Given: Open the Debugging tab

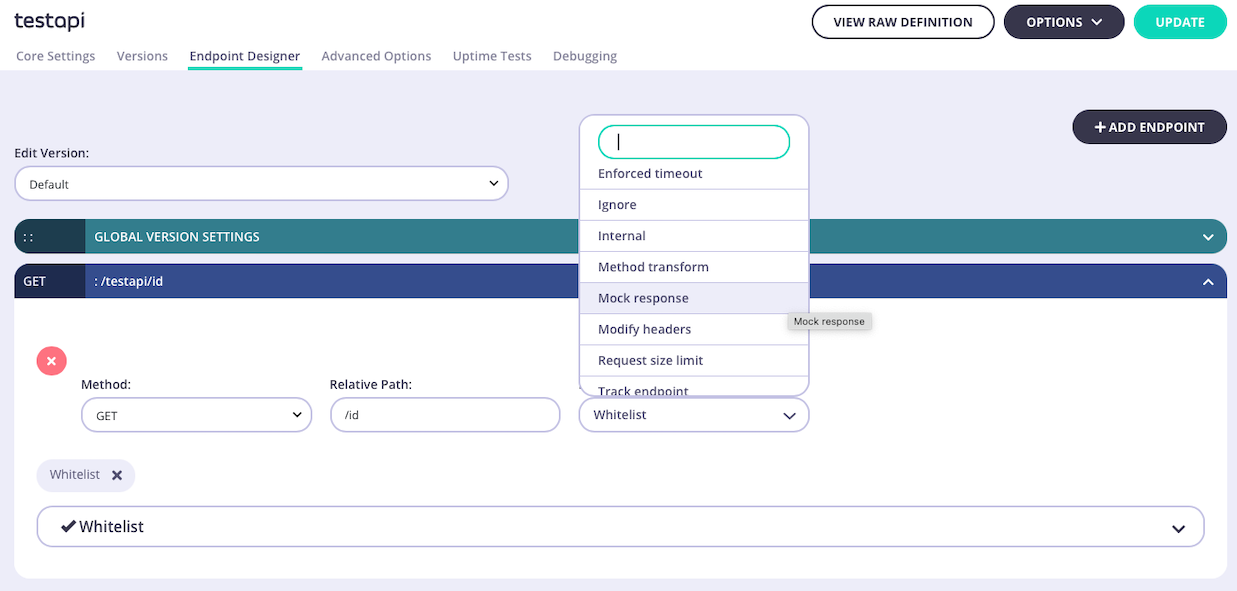Looking at the screenshot, I should click(x=584, y=56).
